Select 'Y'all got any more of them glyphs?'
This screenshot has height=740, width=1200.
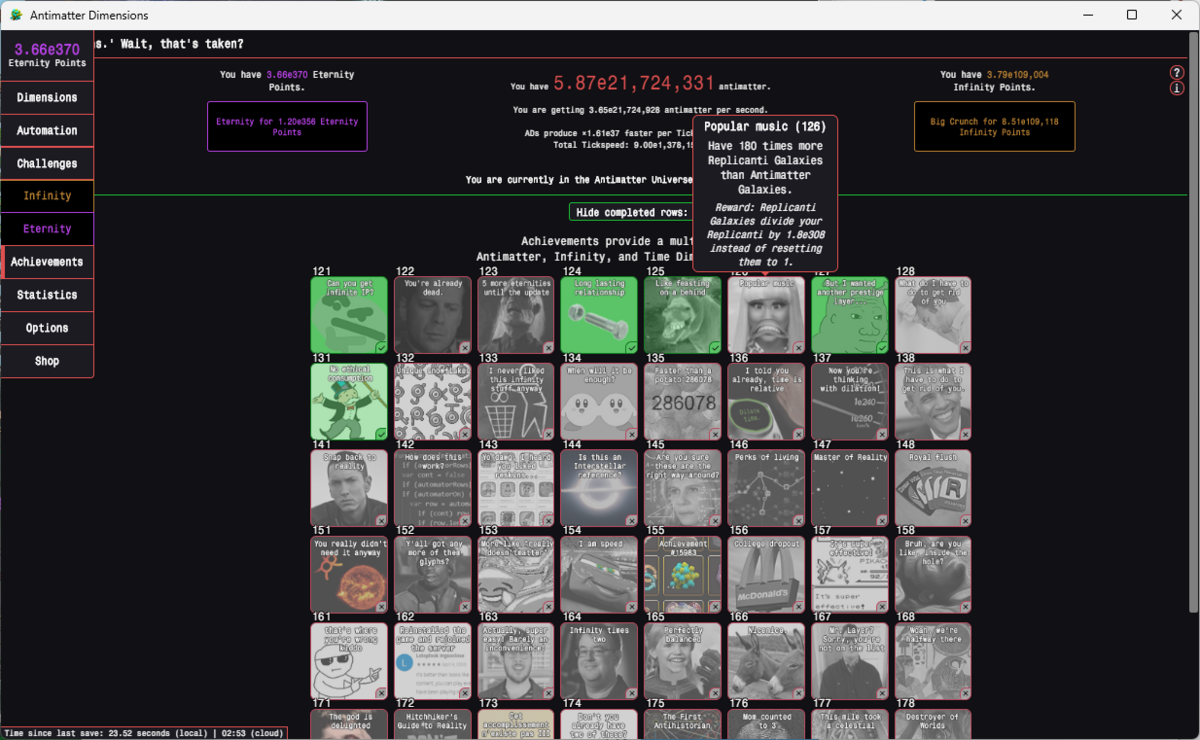(432, 575)
